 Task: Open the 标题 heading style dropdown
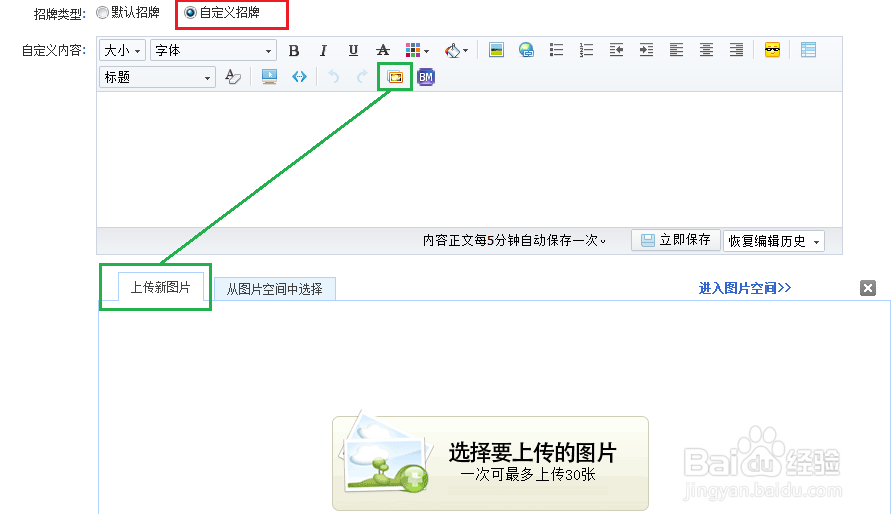[x=158, y=77]
